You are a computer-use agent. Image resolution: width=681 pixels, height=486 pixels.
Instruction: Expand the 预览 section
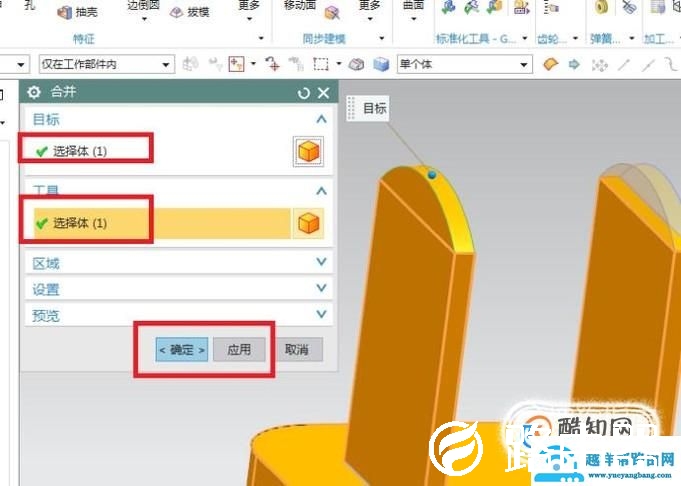pyautogui.click(x=321, y=315)
